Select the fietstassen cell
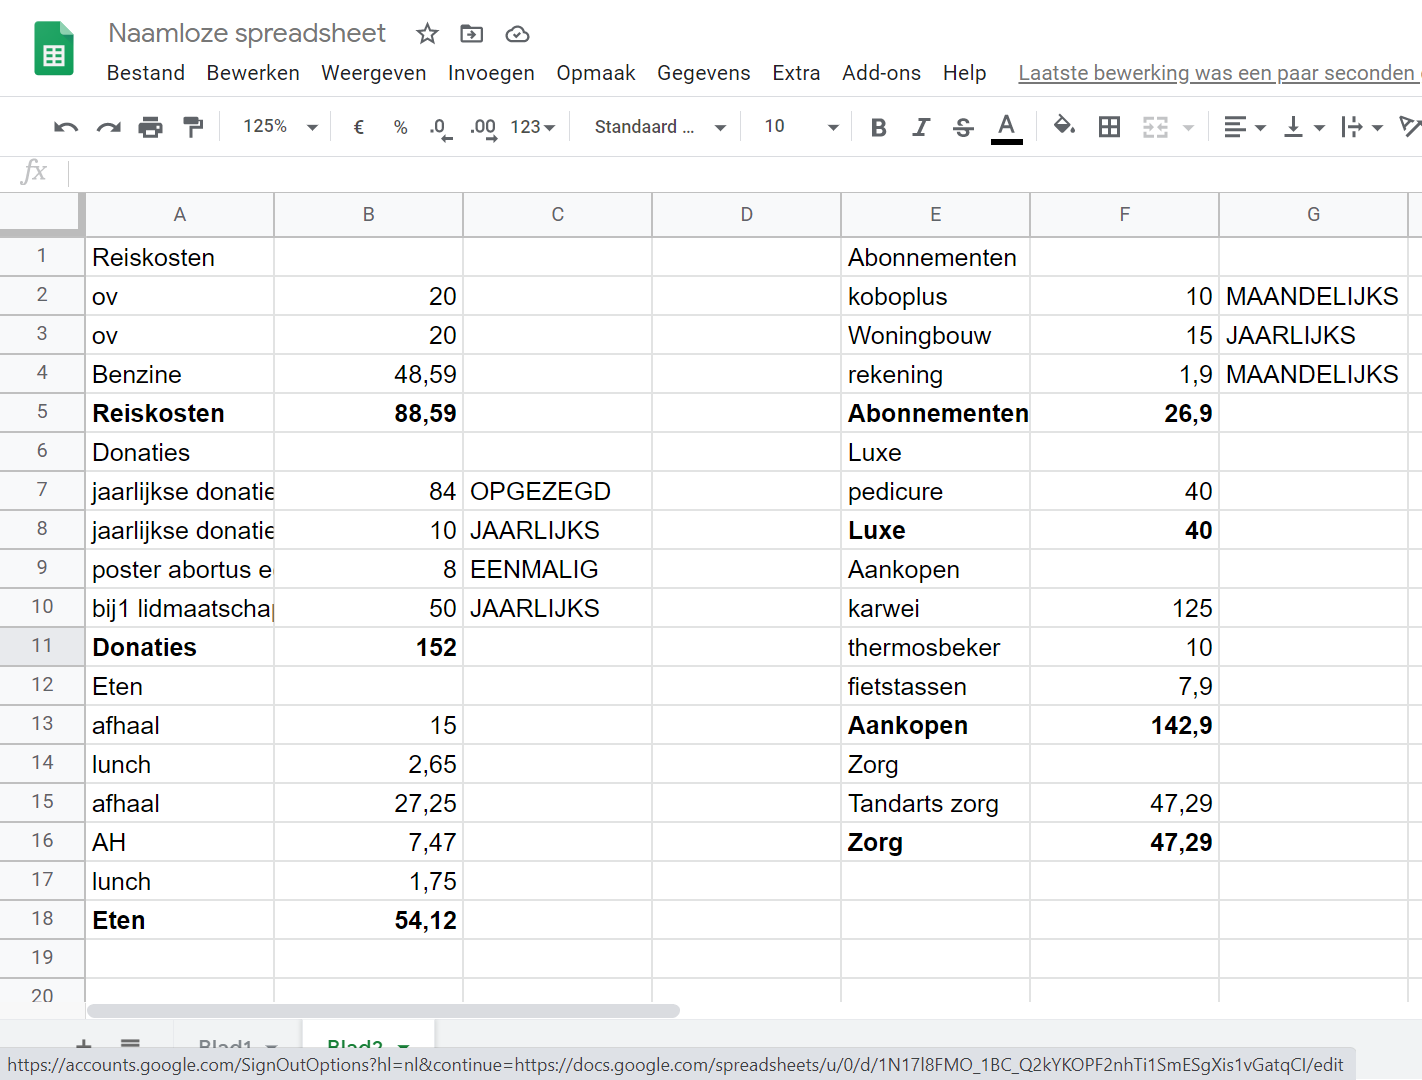The image size is (1422, 1080). coord(936,686)
